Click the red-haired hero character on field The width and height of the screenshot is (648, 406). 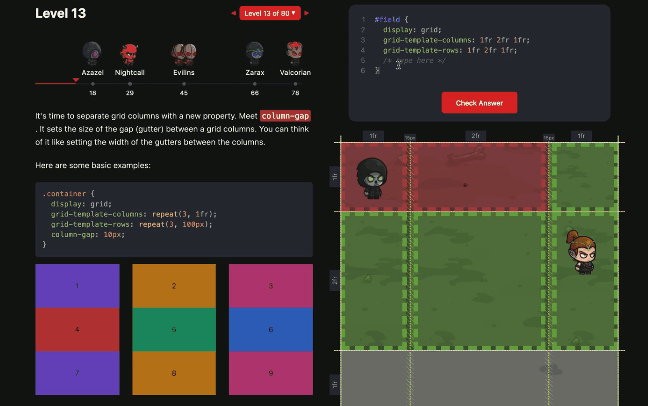click(581, 252)
